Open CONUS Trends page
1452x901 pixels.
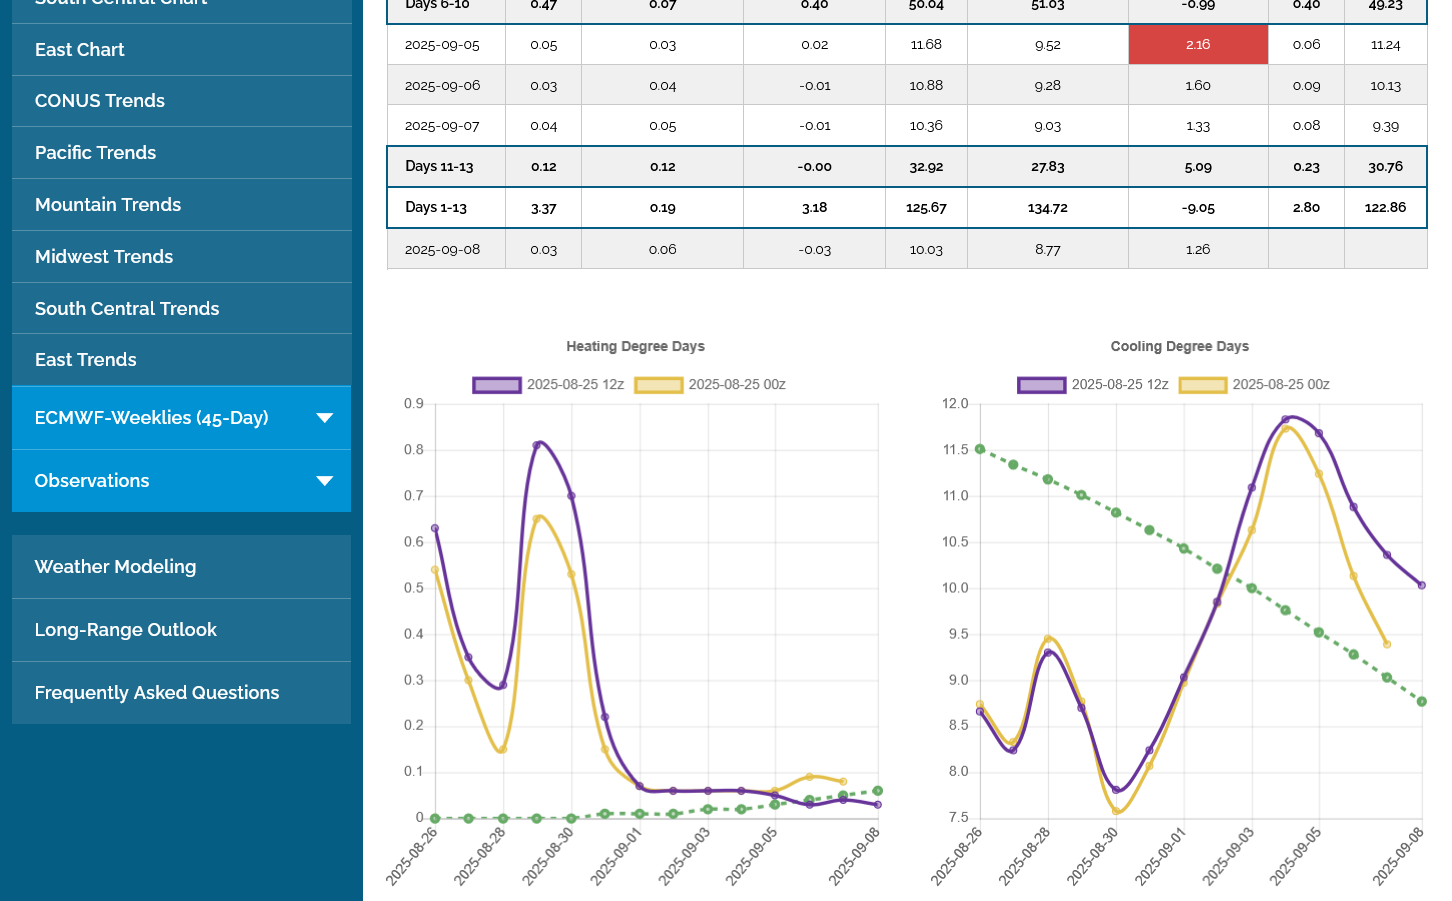pyautogui.click(x=100, y=101)
